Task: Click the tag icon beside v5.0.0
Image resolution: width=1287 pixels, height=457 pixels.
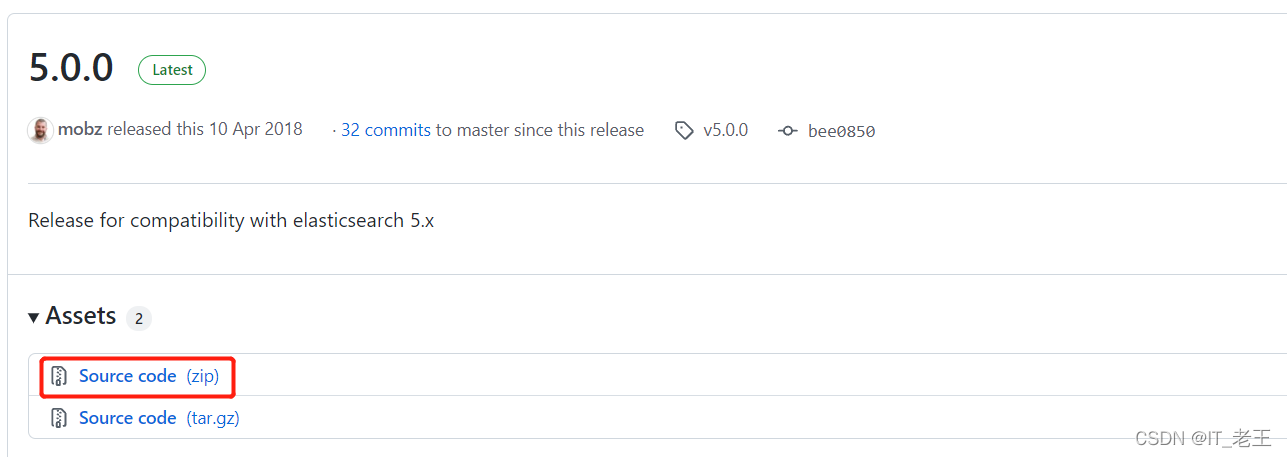Action: tap(684, 130)
